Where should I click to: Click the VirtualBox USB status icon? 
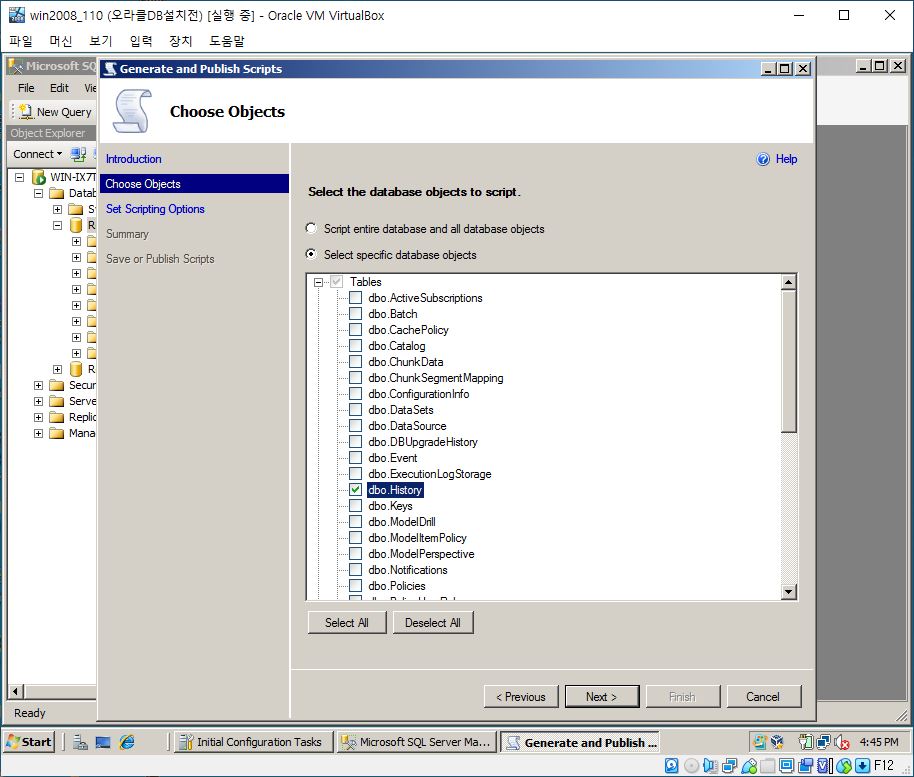[x=748, y=765]
